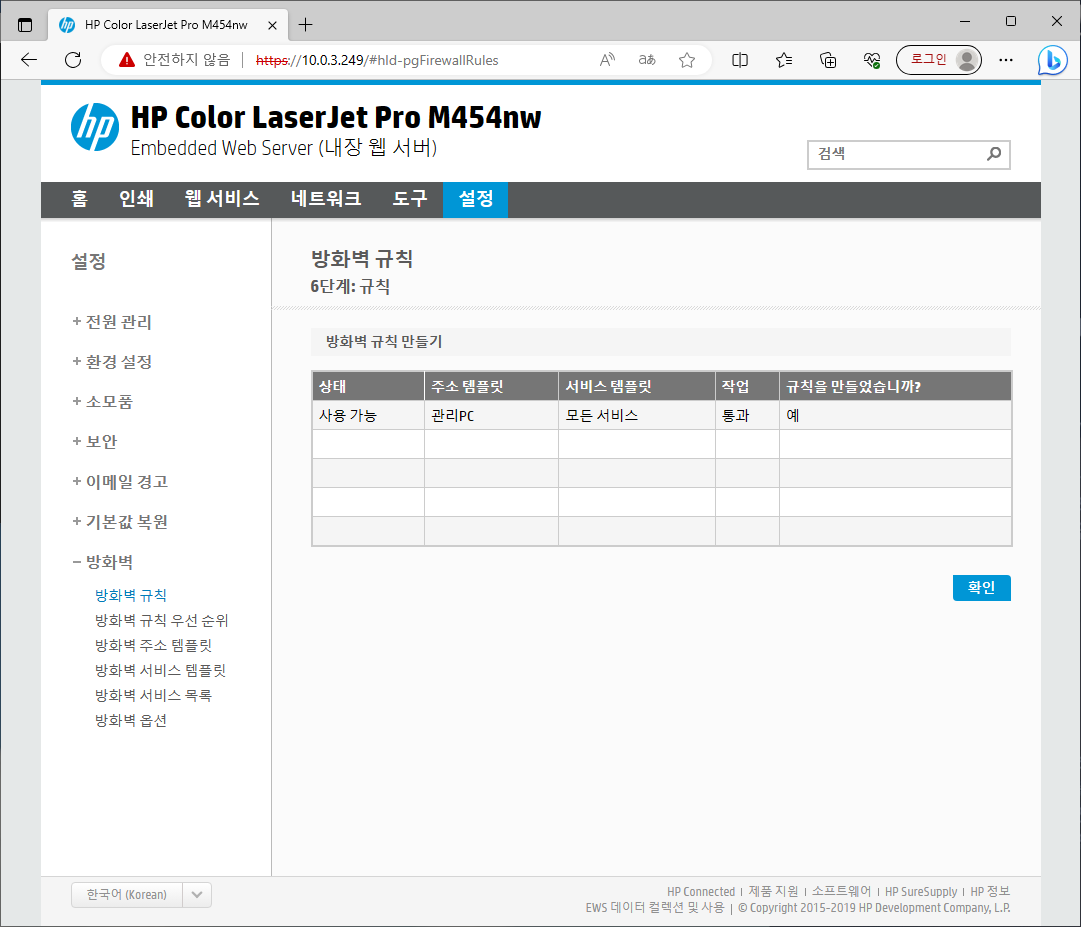Viewport: 1081px width, 927px height.
Task: Click the 작업 column header
Action: [x=747, y=387]
